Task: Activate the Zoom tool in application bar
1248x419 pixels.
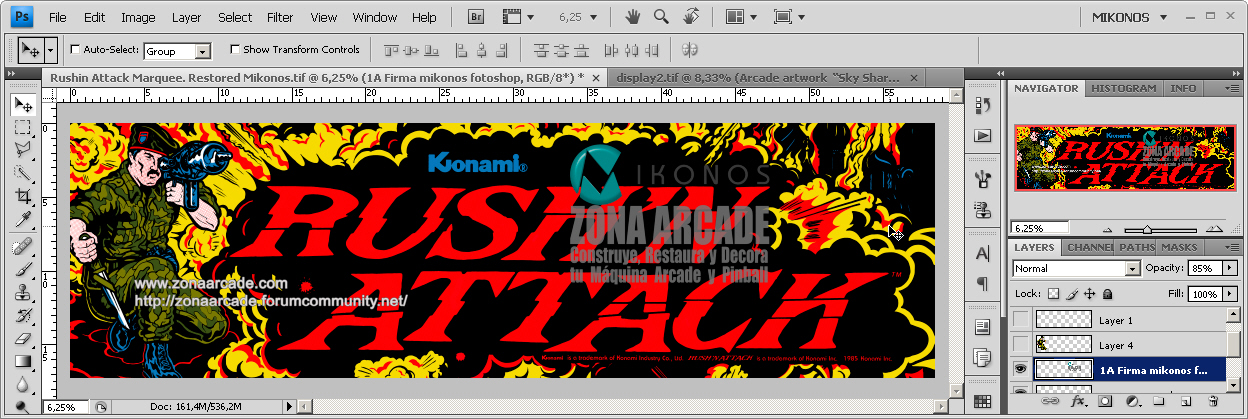Action: pos(661,17)
